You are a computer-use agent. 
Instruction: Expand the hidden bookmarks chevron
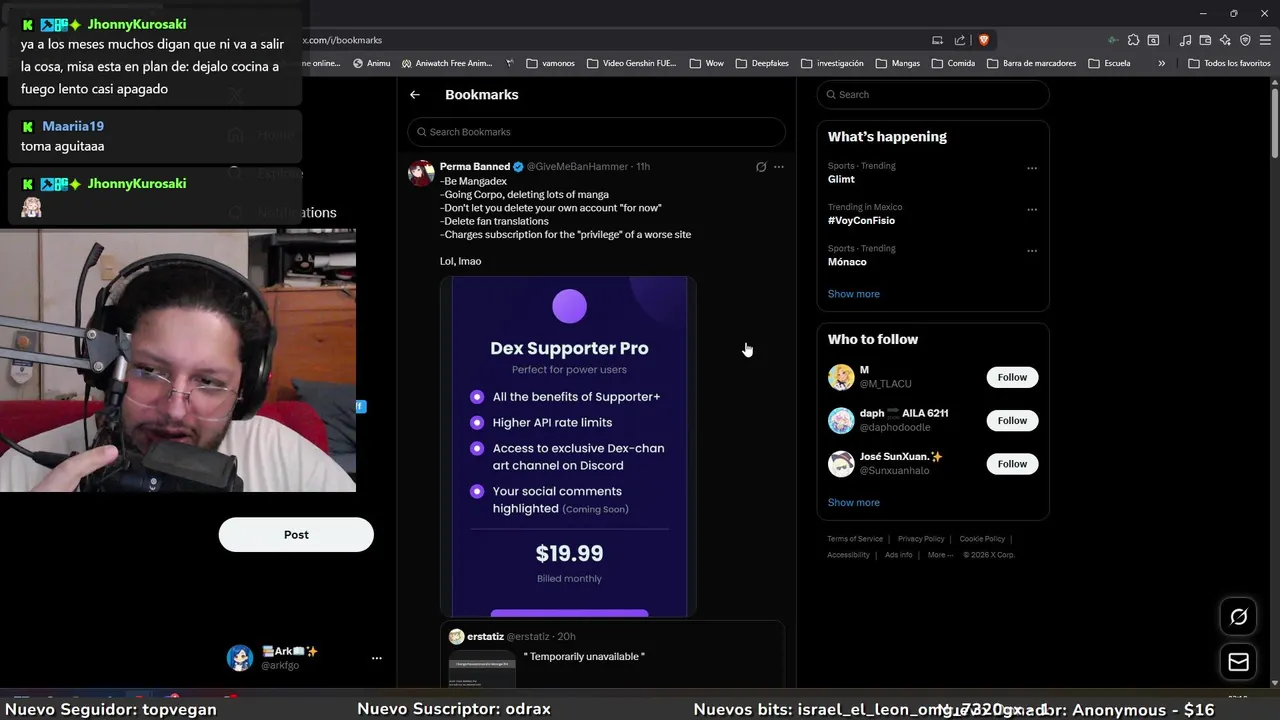tap(1161, 63)
